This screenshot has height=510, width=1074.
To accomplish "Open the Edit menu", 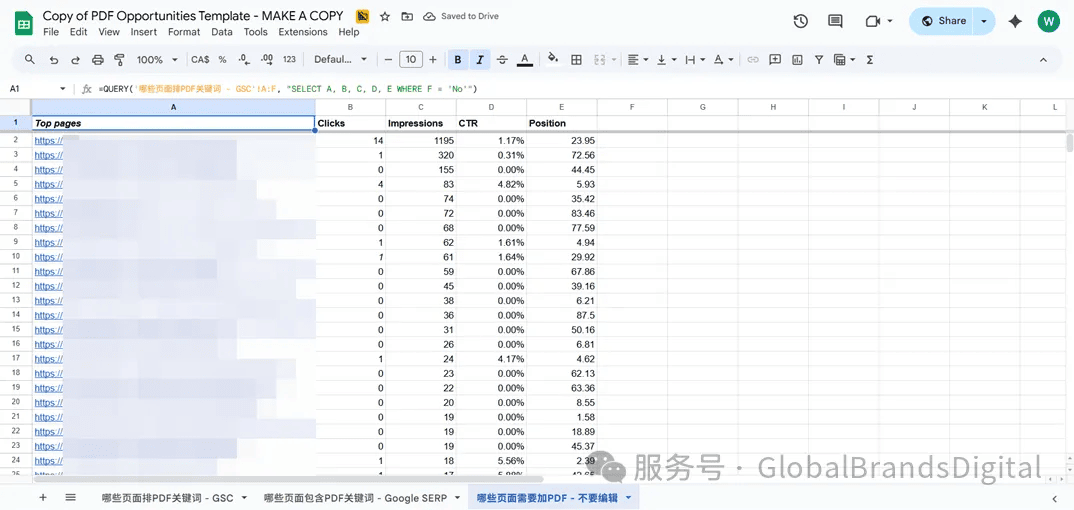I will click(78, 31).
